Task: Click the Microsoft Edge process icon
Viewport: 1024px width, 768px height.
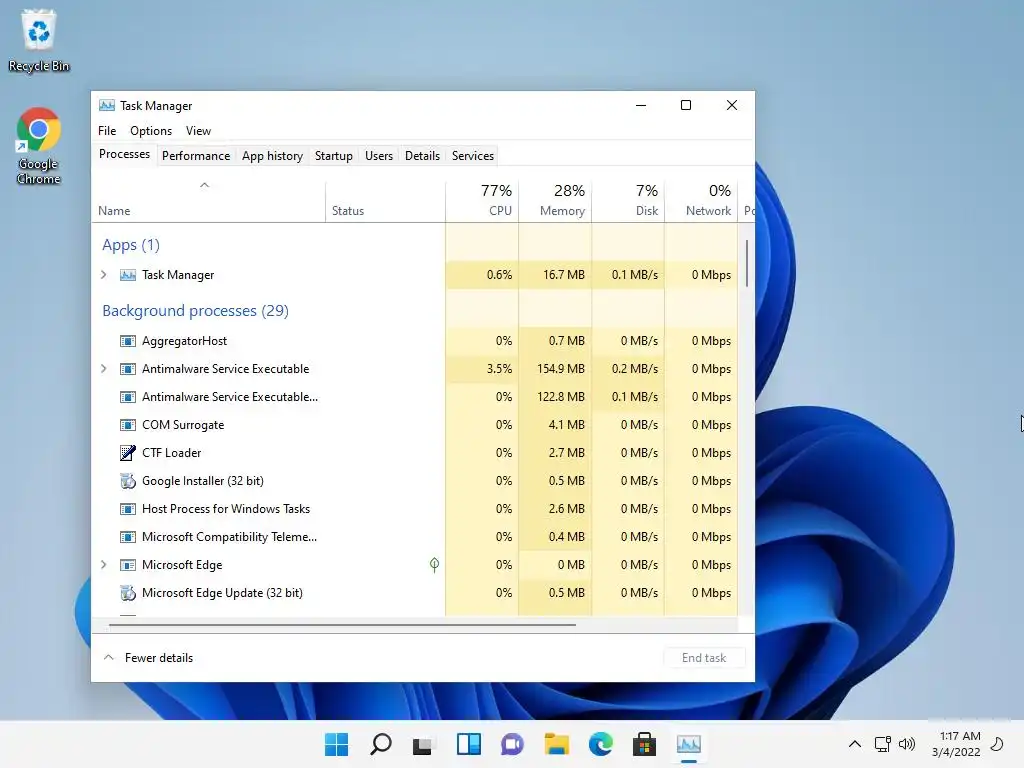Action: click(x=128, y=565)
